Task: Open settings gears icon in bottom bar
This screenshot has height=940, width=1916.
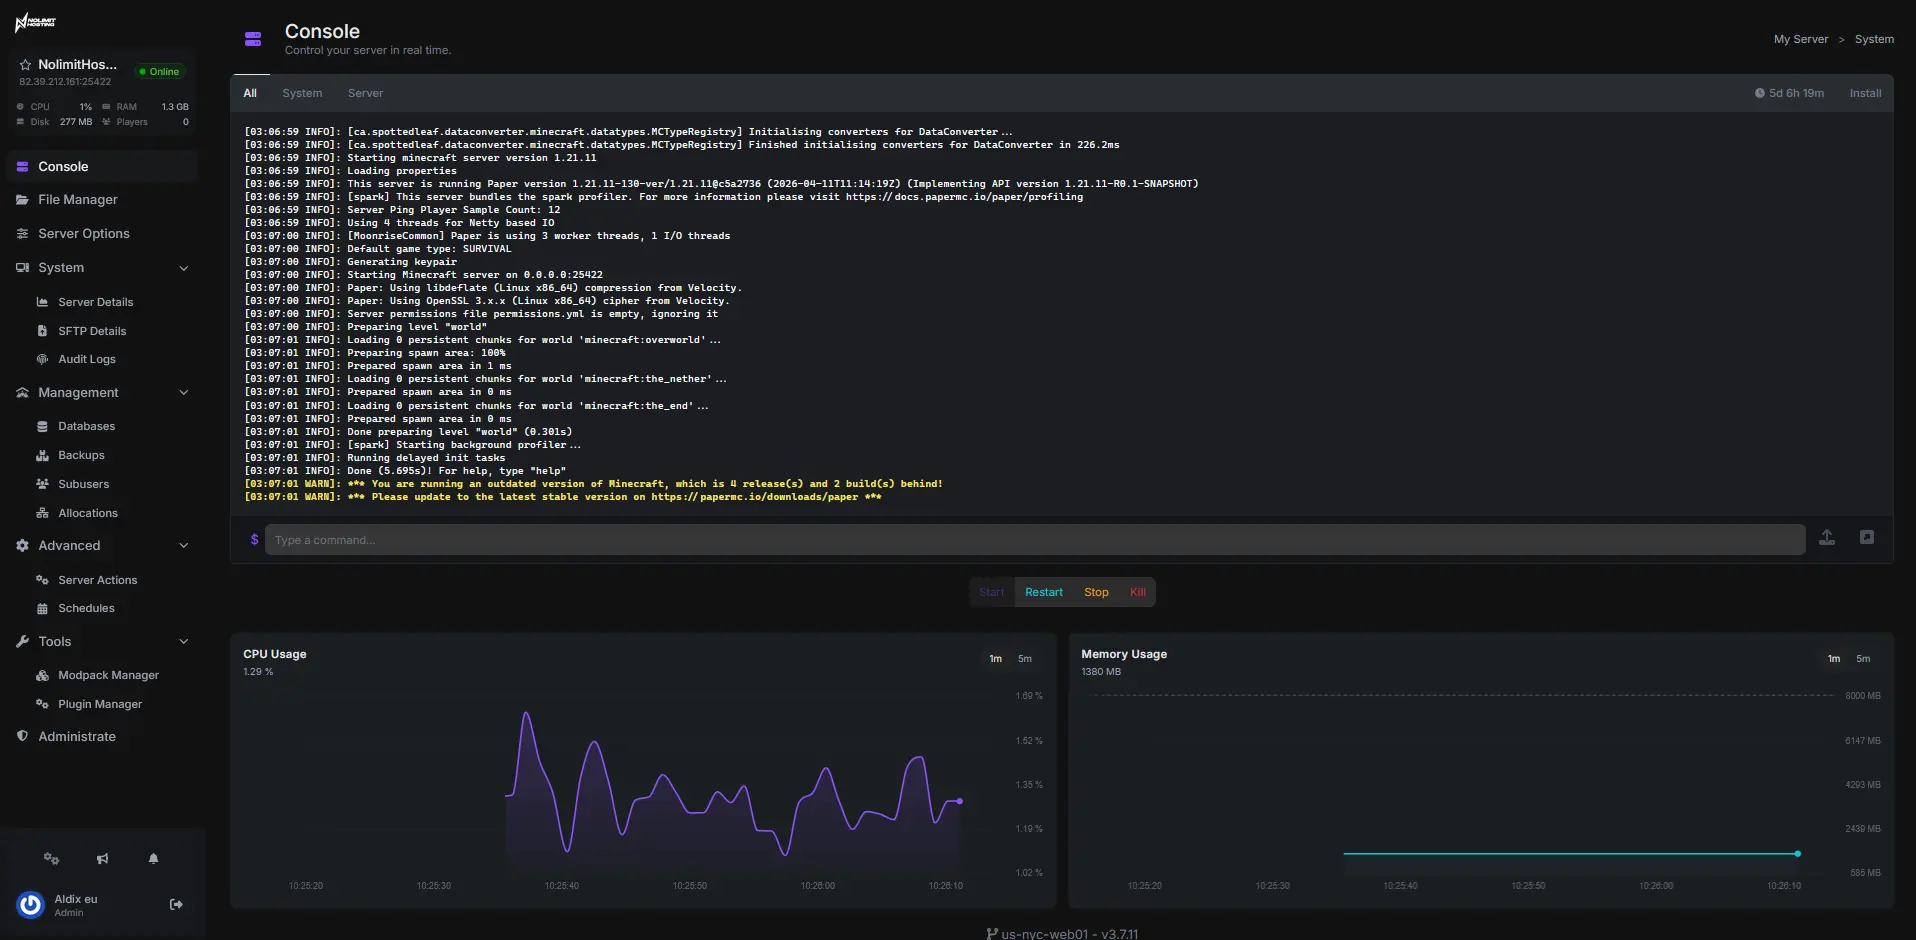Action: tap(51, 859)
